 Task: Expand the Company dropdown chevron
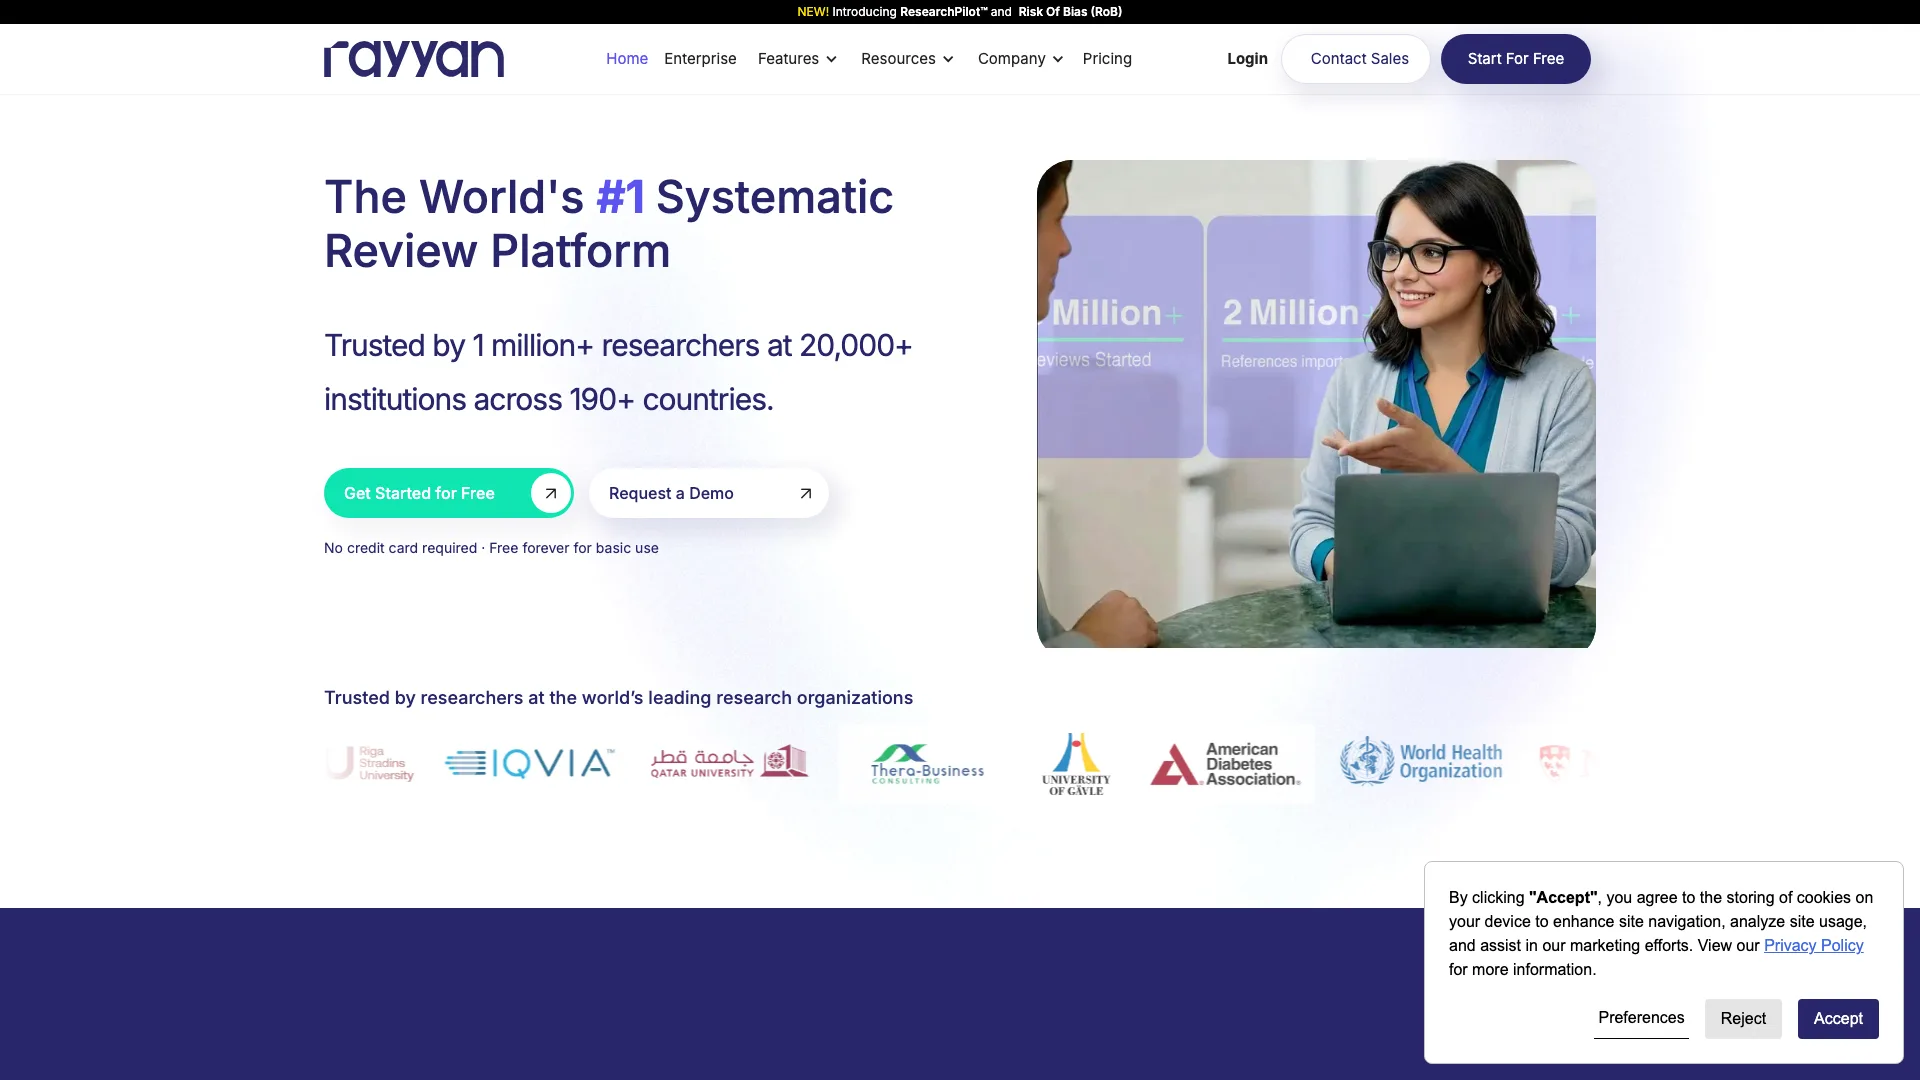(1058, 59)
